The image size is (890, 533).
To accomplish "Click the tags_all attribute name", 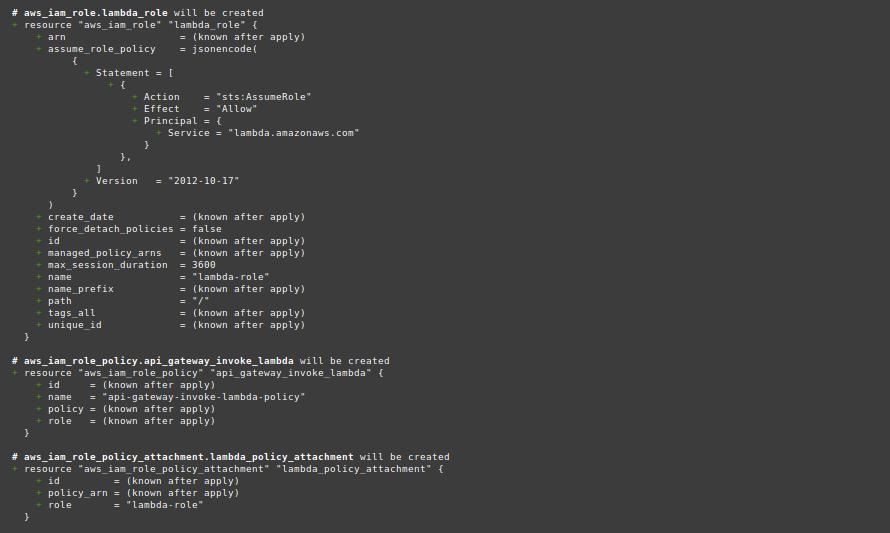I will [72, 313].
